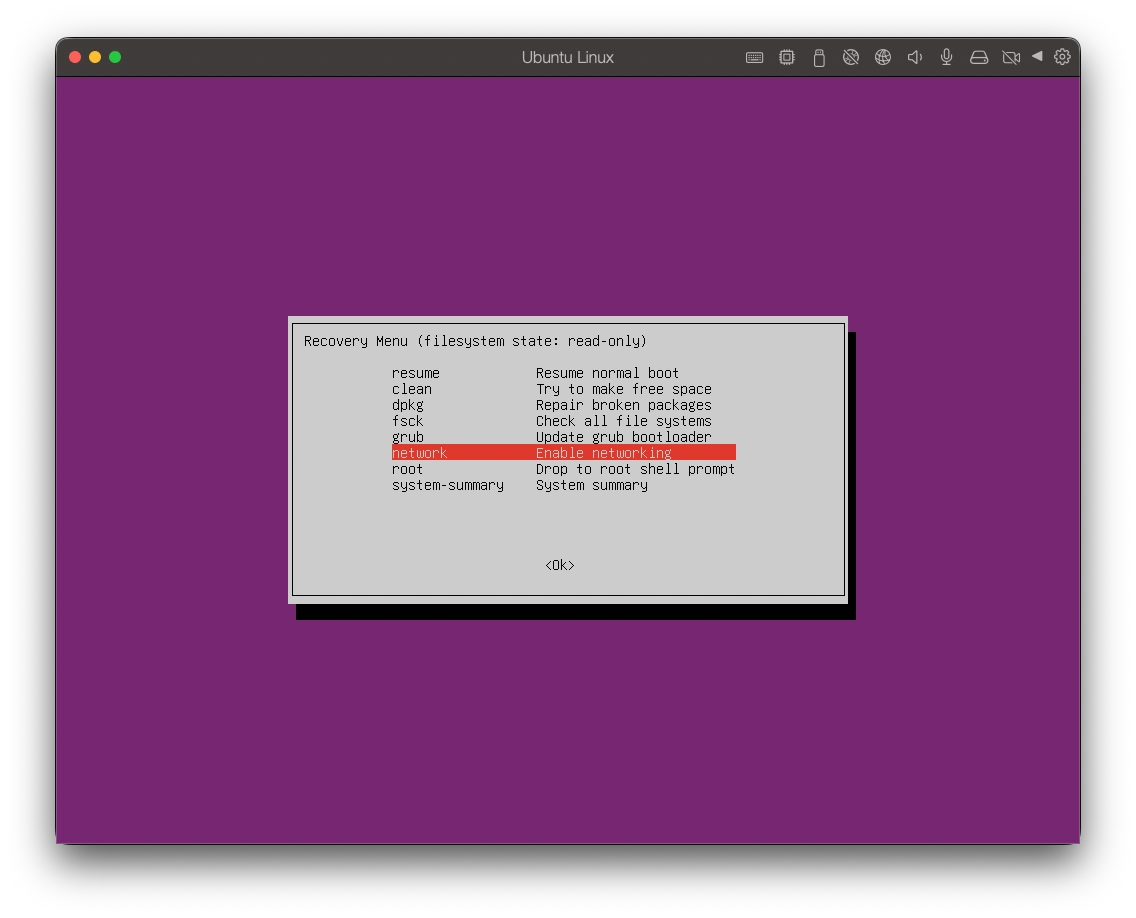Screen dimensions: 1136x918
Task: Open the VM settings gear icon
Action: (1062, 57)
